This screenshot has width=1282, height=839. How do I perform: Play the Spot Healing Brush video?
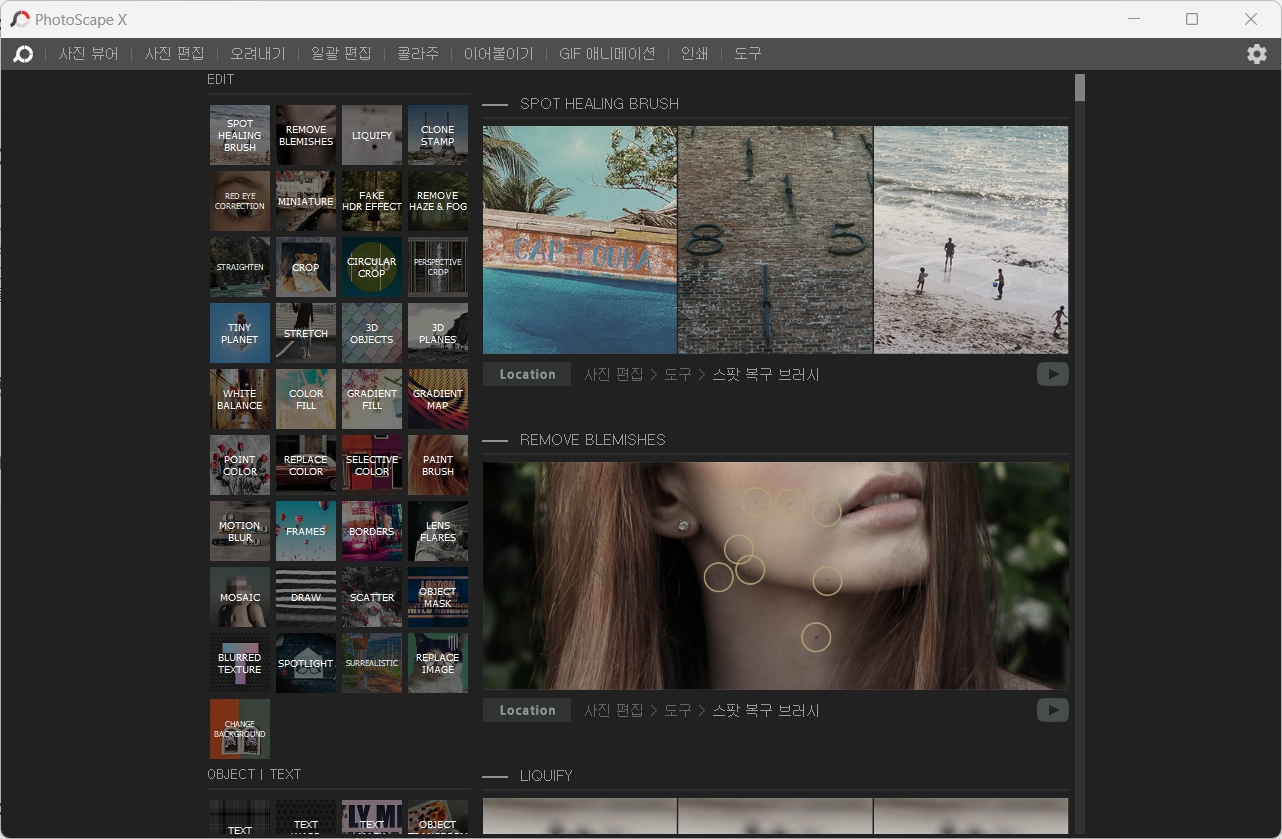[1052, 374]
